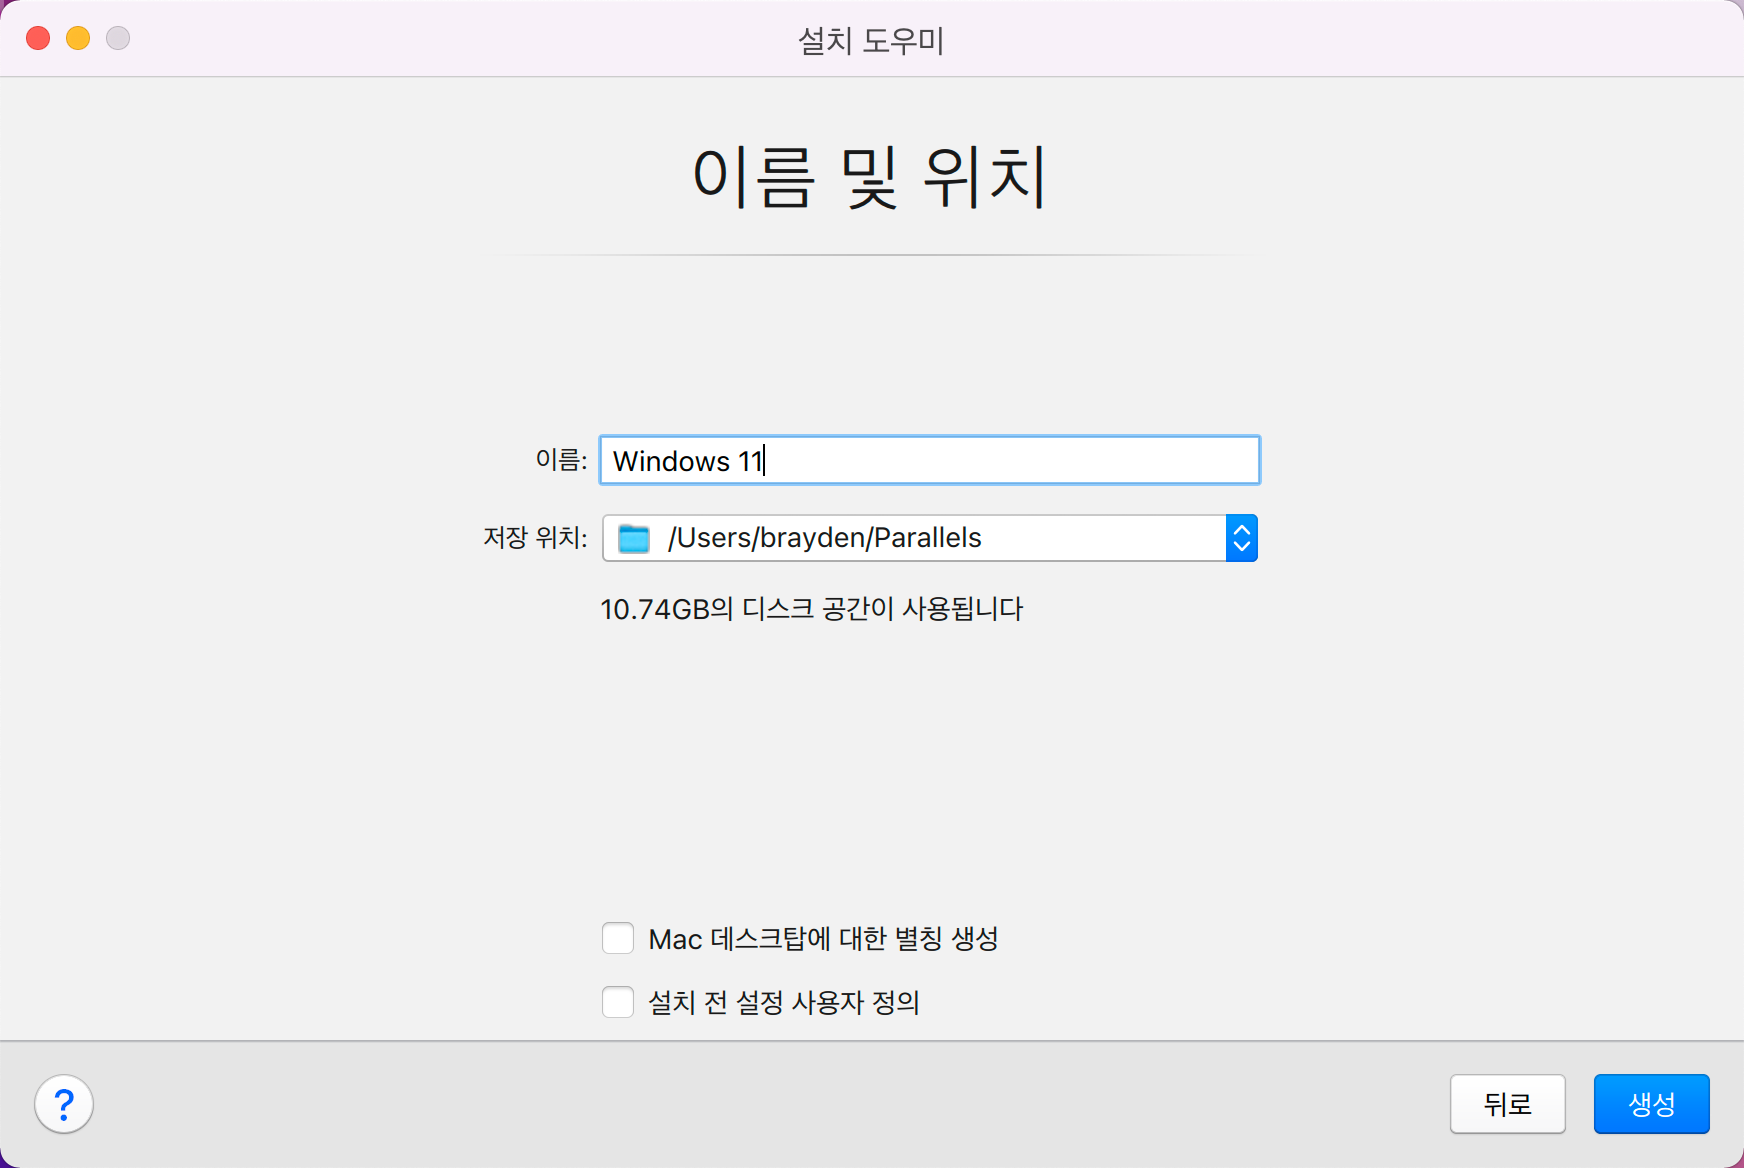
Task: Go back with the 뒤로 button
Action: [x=1507, y=1104]
